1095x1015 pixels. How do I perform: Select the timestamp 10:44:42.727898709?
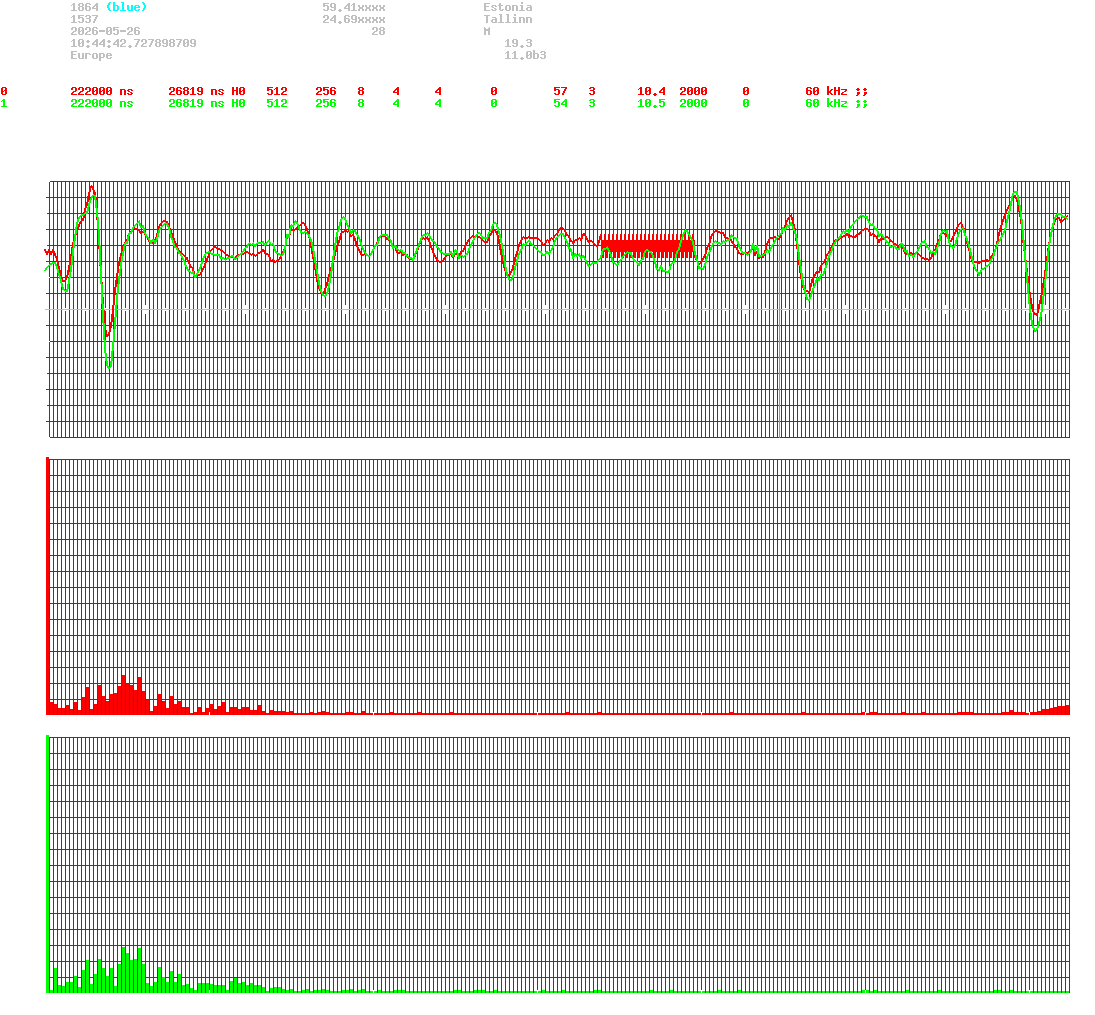(133, 43)
